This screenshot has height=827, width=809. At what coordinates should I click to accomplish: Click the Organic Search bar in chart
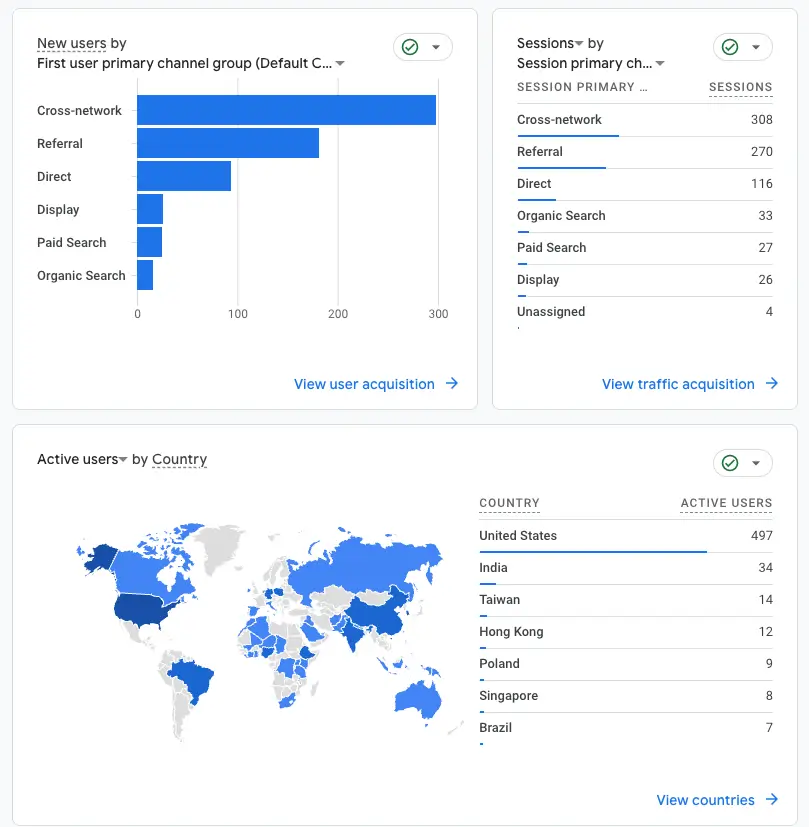click(145, 275)
